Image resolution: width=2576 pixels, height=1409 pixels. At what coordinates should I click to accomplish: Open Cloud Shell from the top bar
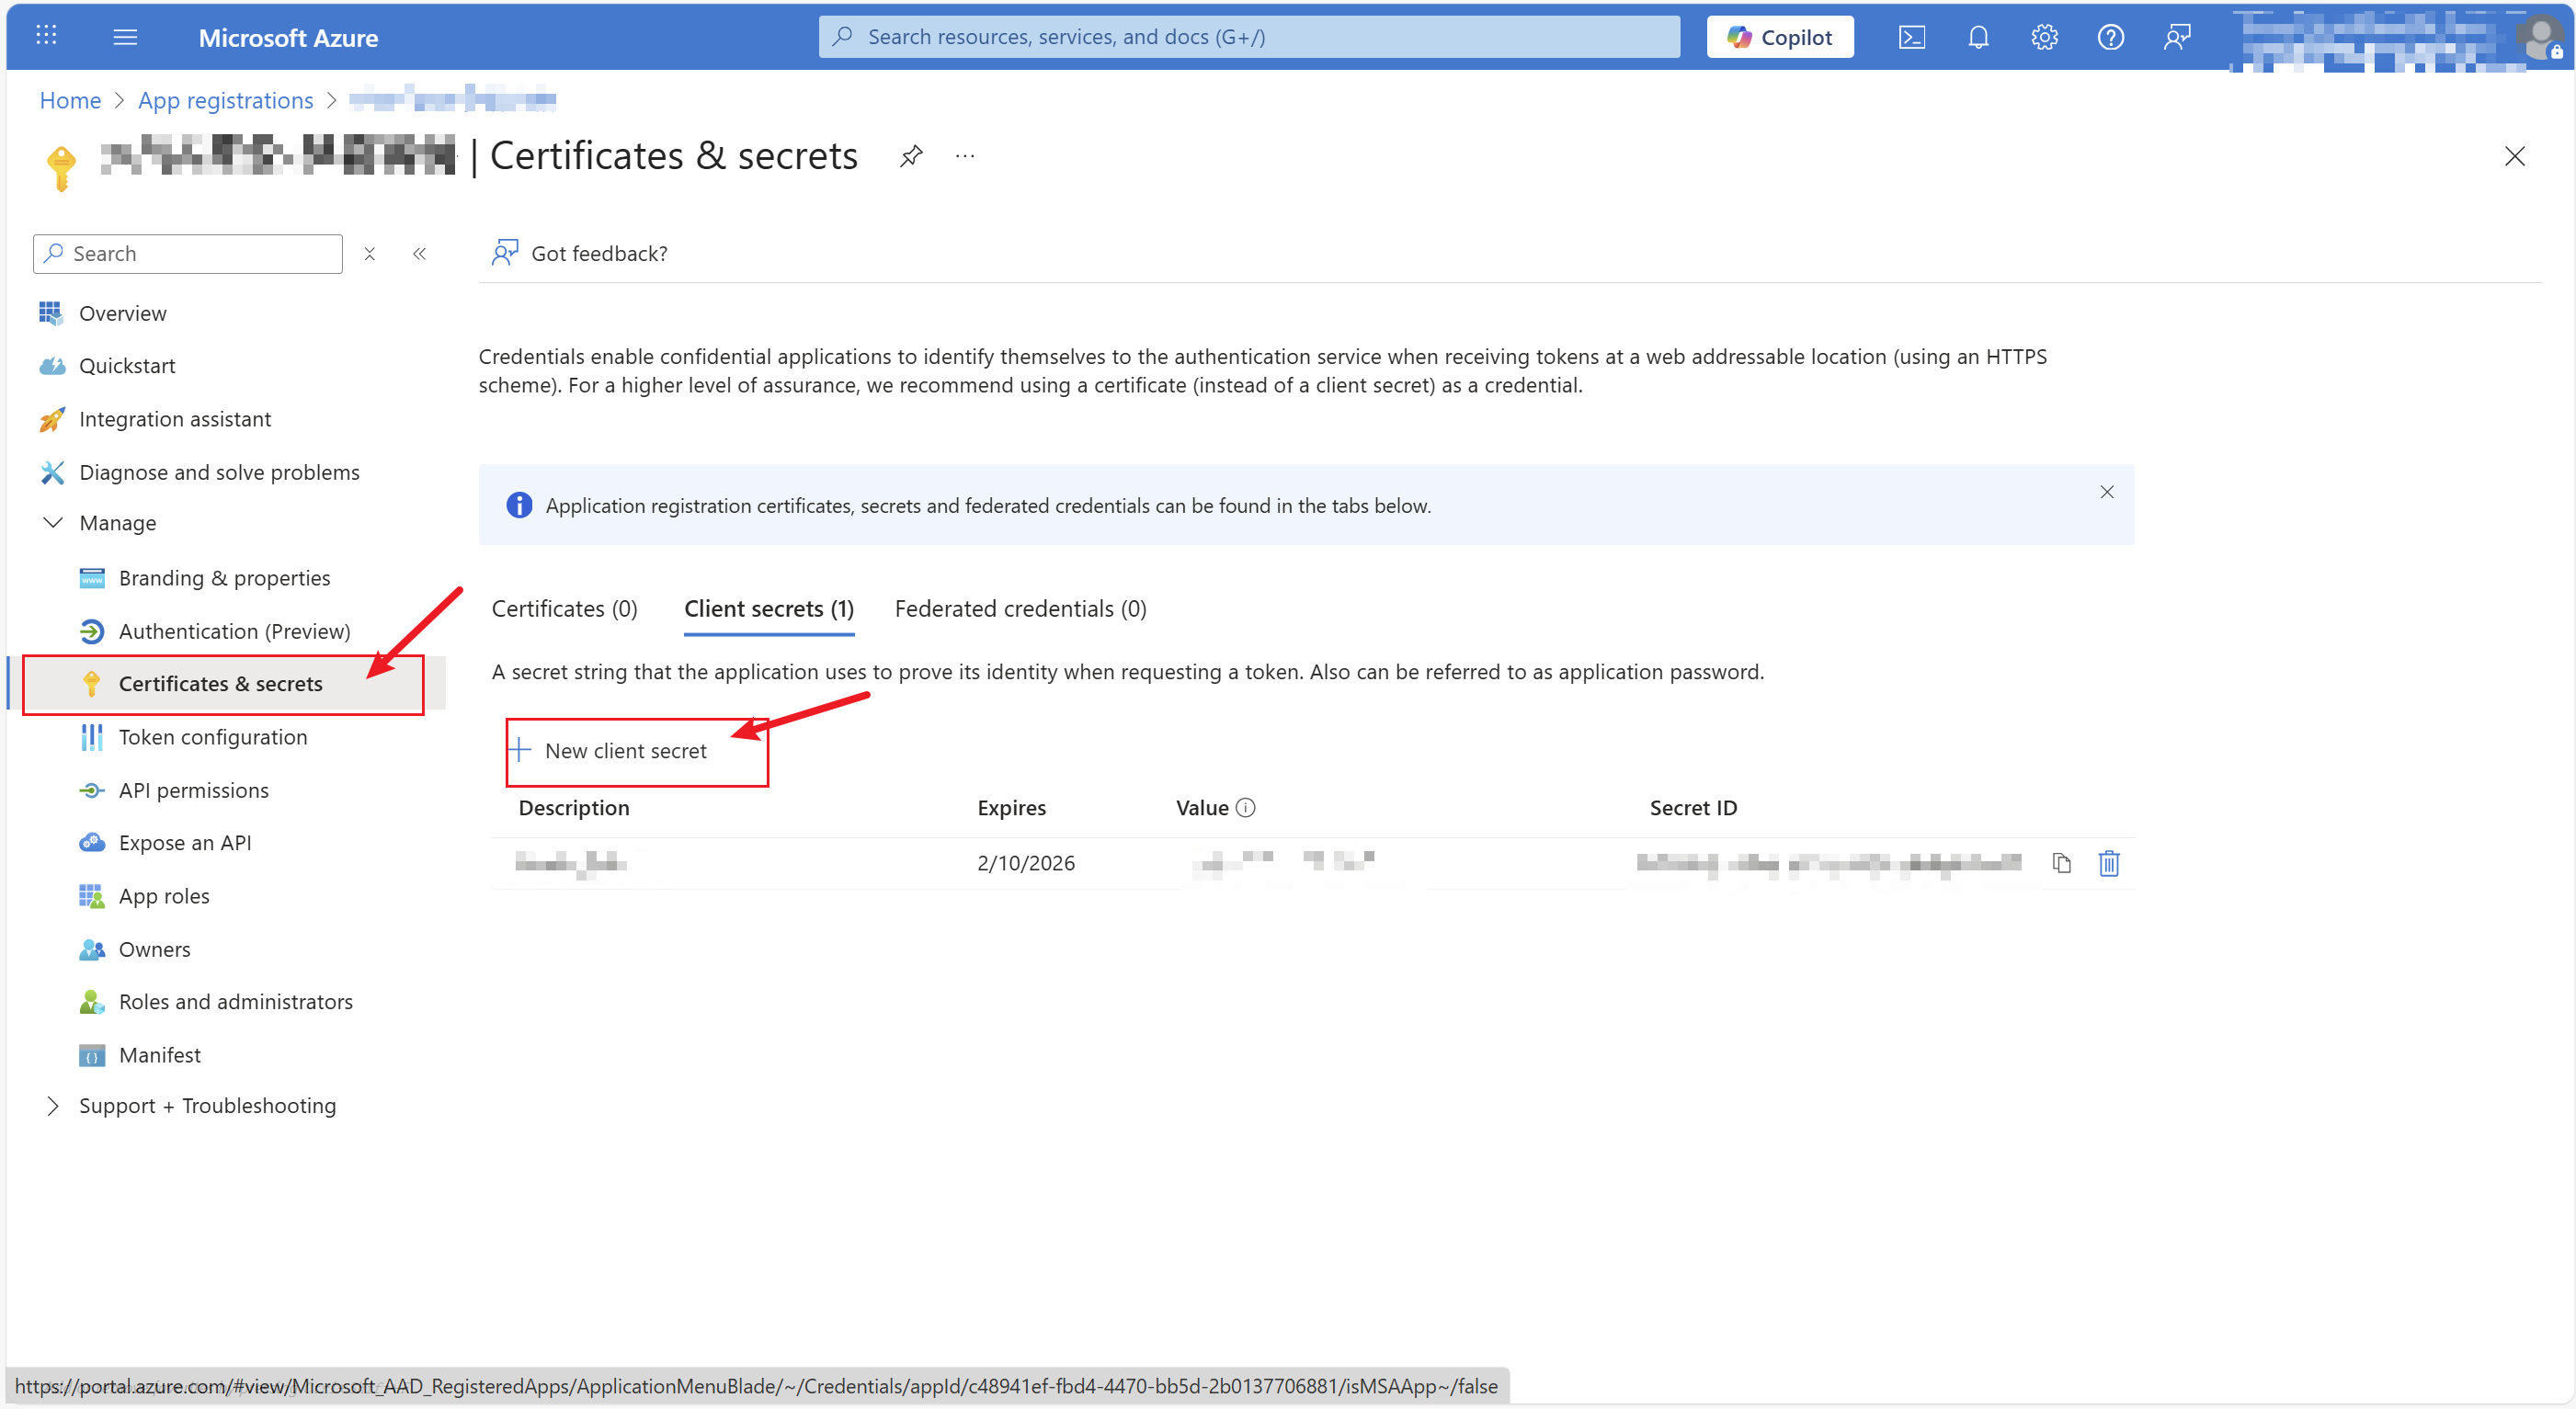pos(1911,37)
